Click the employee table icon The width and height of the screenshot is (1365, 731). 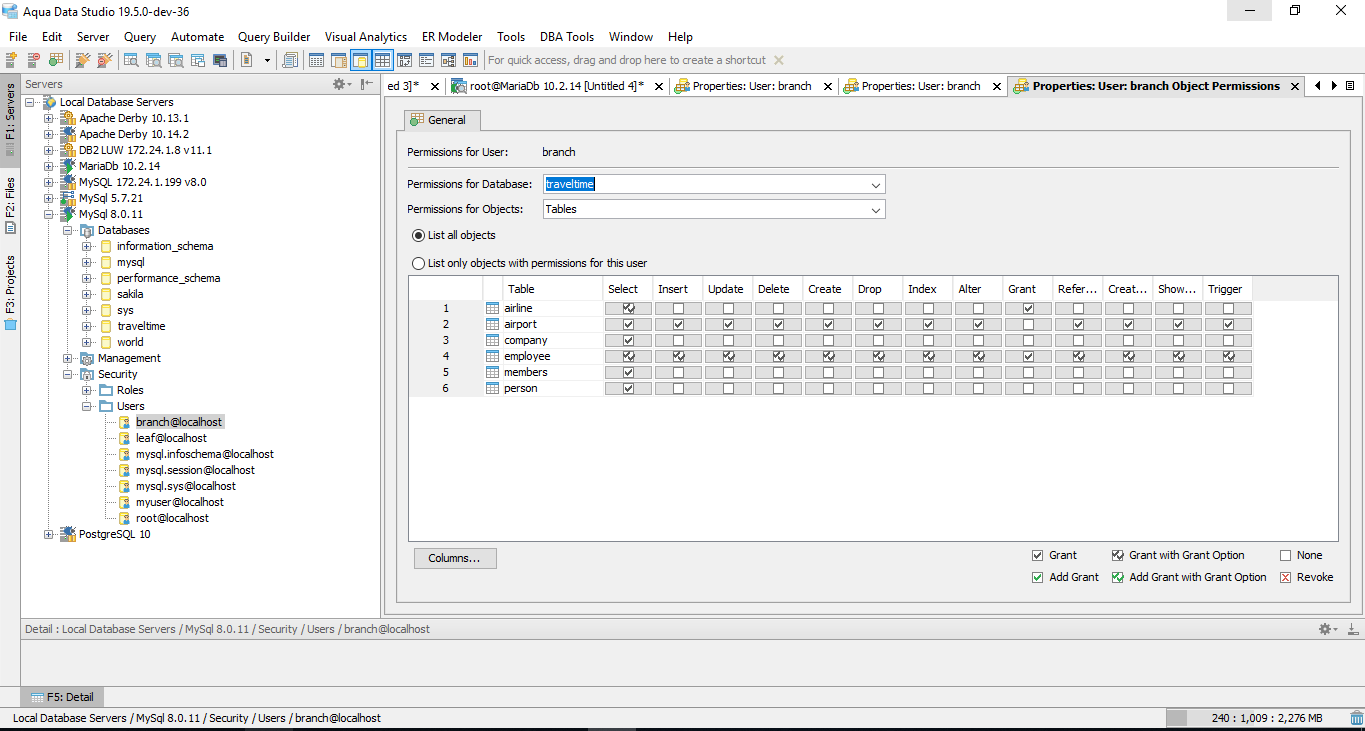(492, 356)
